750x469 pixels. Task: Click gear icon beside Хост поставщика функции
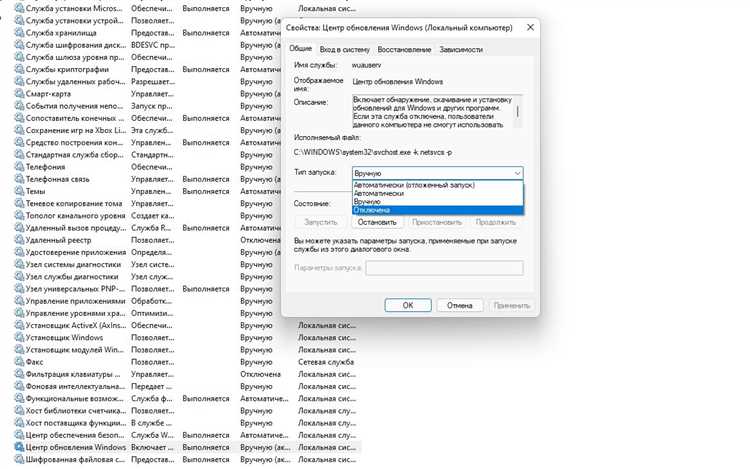pos(19,423)
